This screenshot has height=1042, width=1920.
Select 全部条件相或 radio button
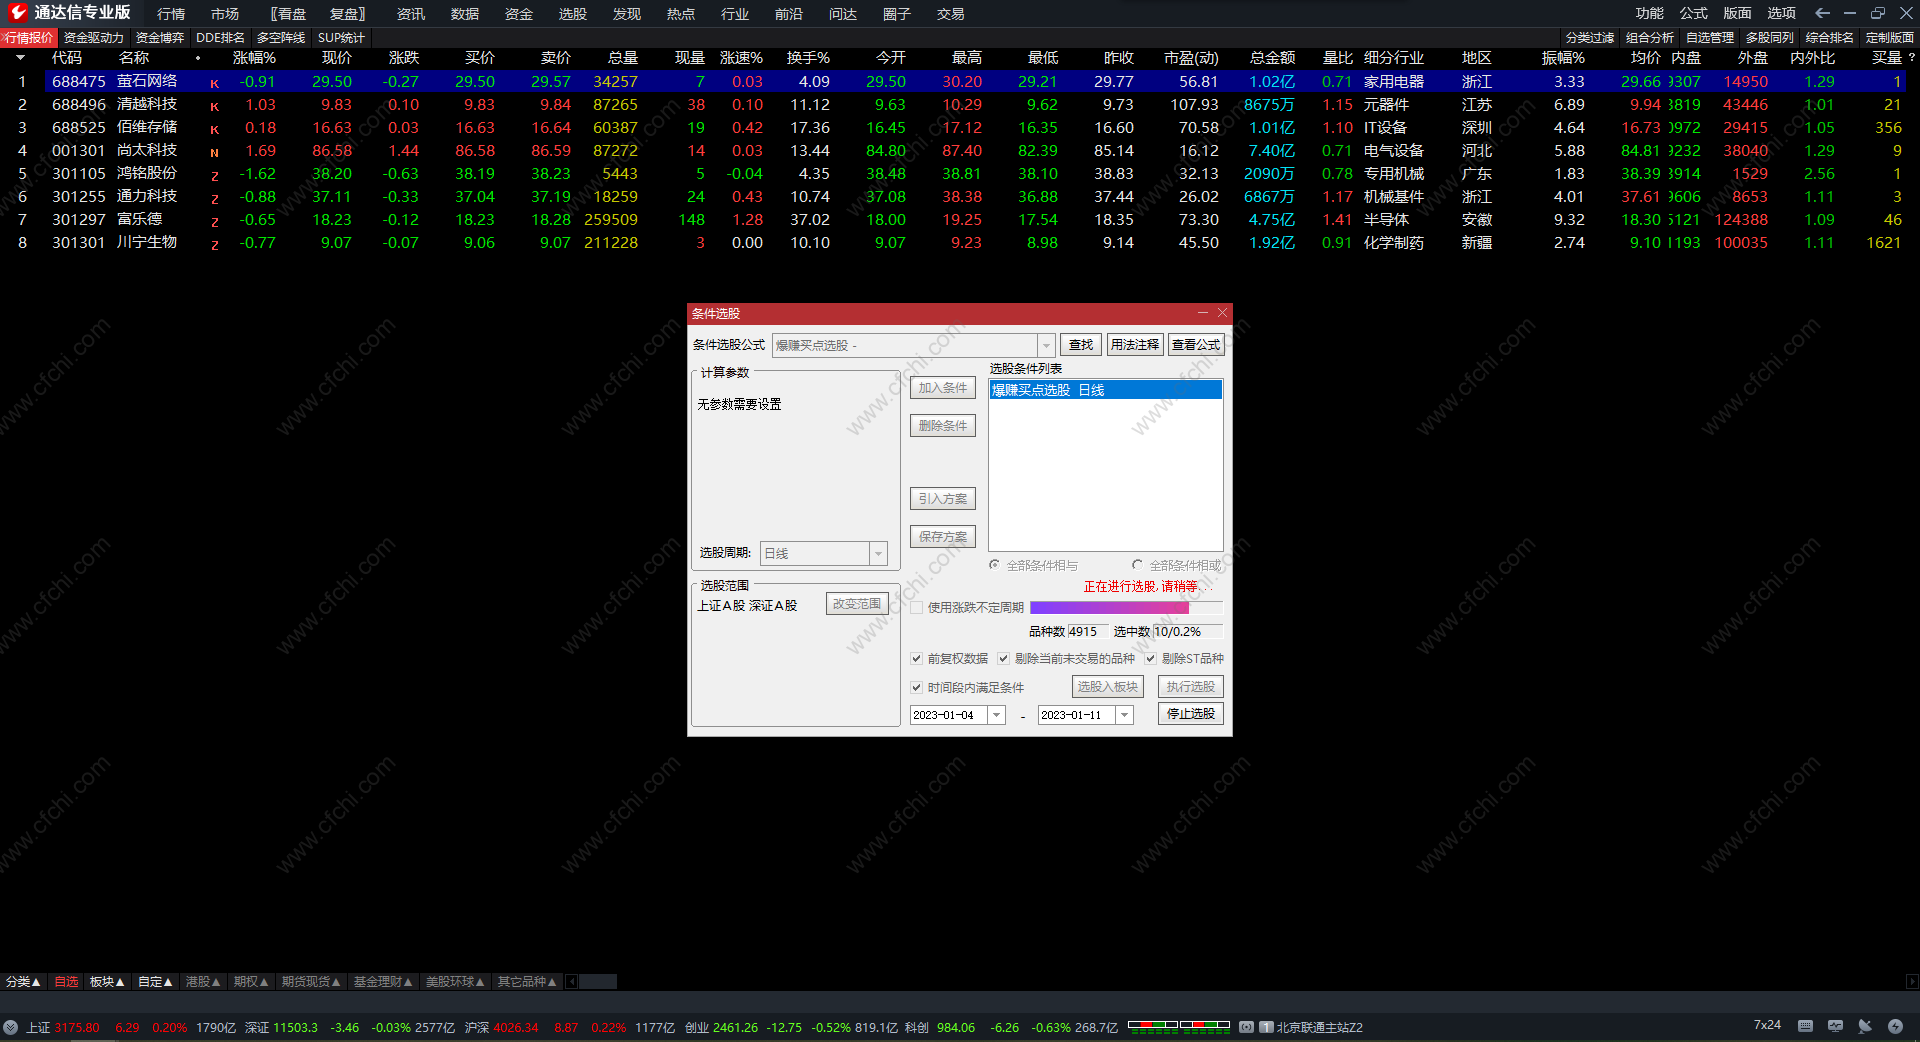tap(1137, 565)
